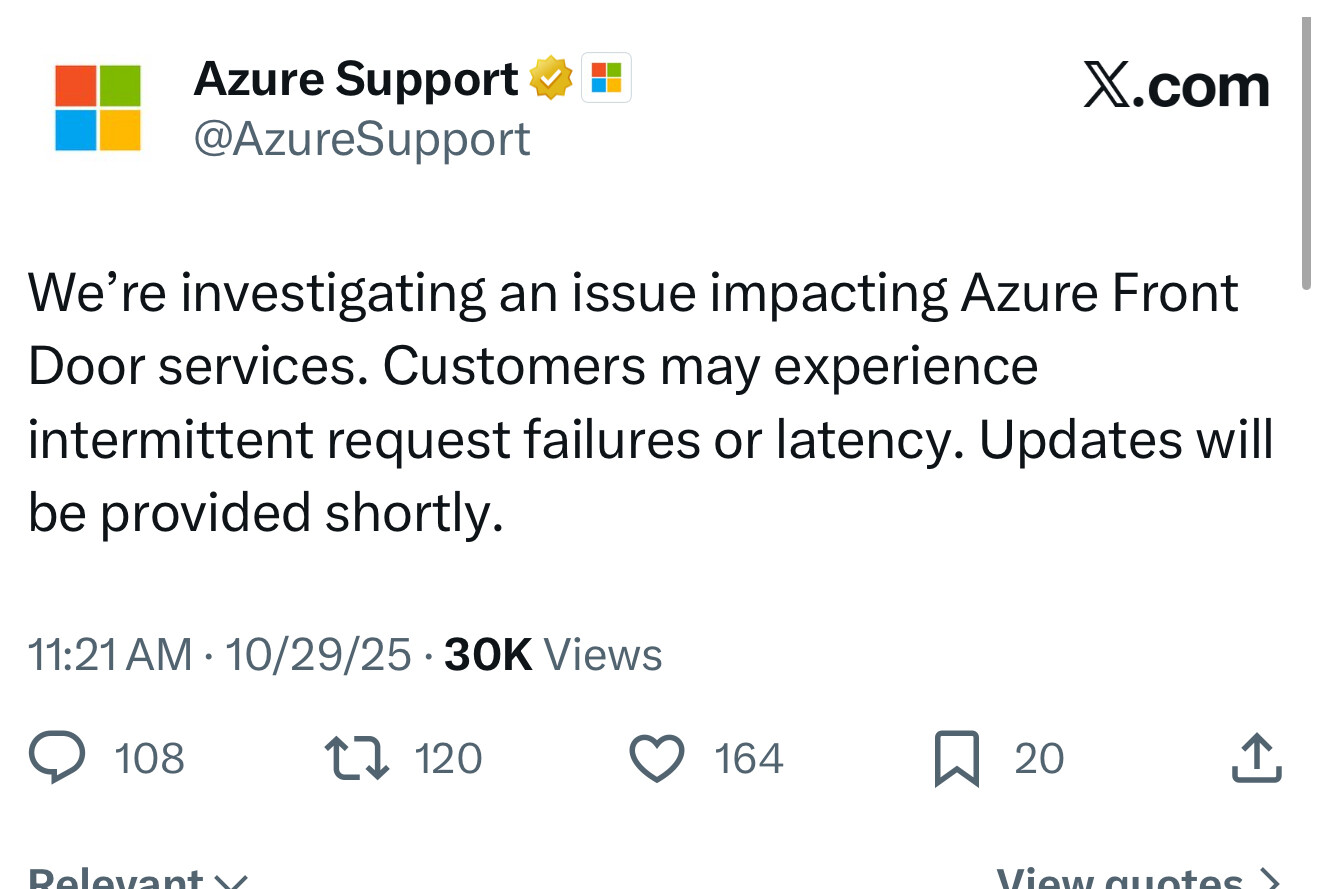Screen dimensions: 1320x889
Task: Open the 11:21 AM timestamp link
Action: pyautogui.click(x=110, y=655)
